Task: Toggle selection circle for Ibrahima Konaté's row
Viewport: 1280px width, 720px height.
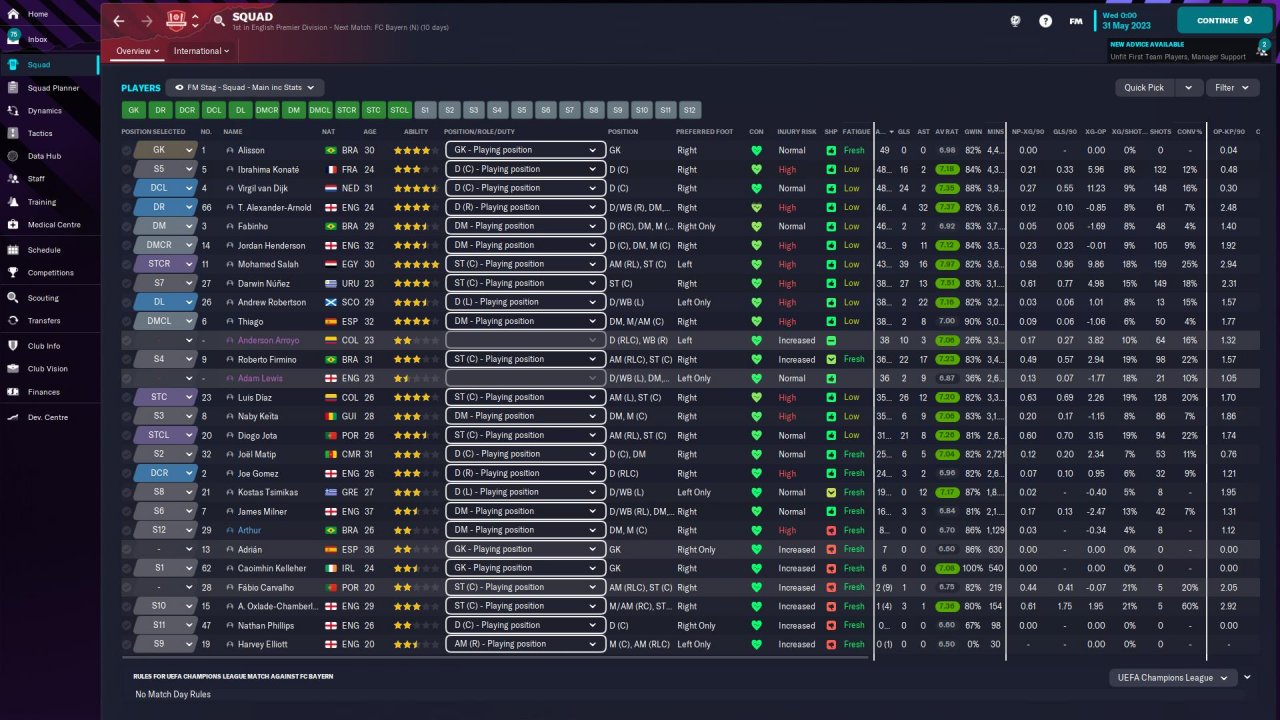Action: click(x=127, y=169)
